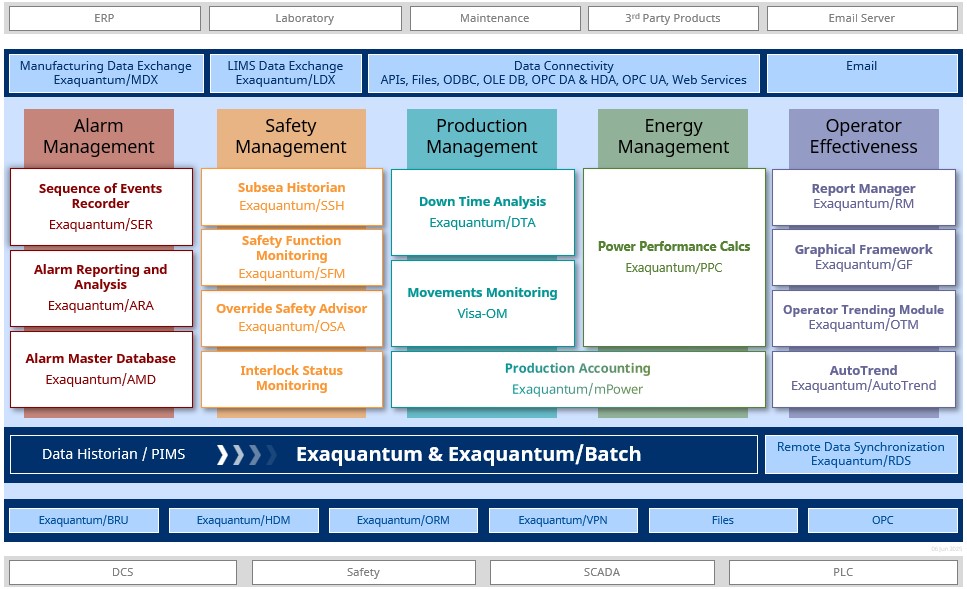Click the Data Historian / PIMS label
The width and height of the screenshot is (967, 589).
click(113, 455)
